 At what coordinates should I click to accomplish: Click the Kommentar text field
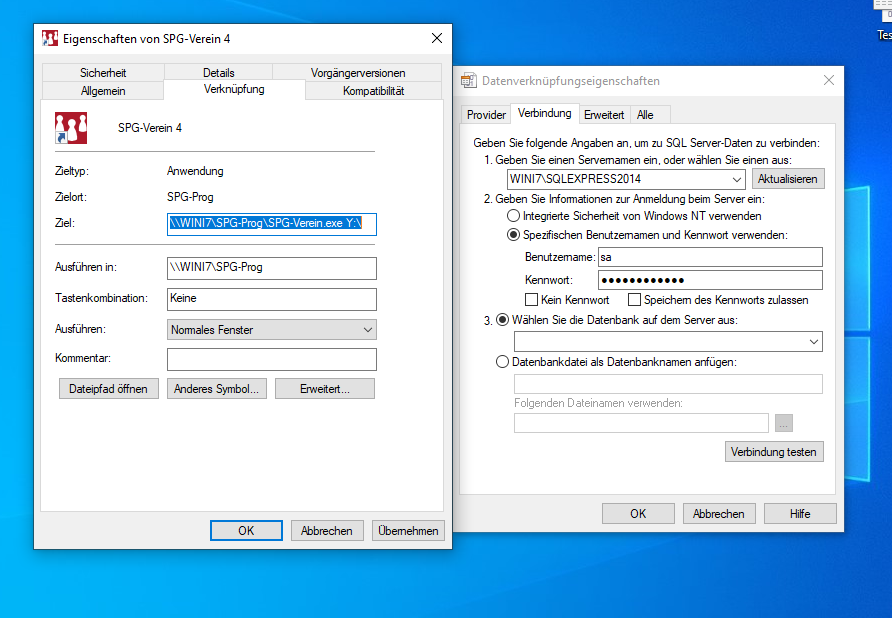click(x=271, y=359)
